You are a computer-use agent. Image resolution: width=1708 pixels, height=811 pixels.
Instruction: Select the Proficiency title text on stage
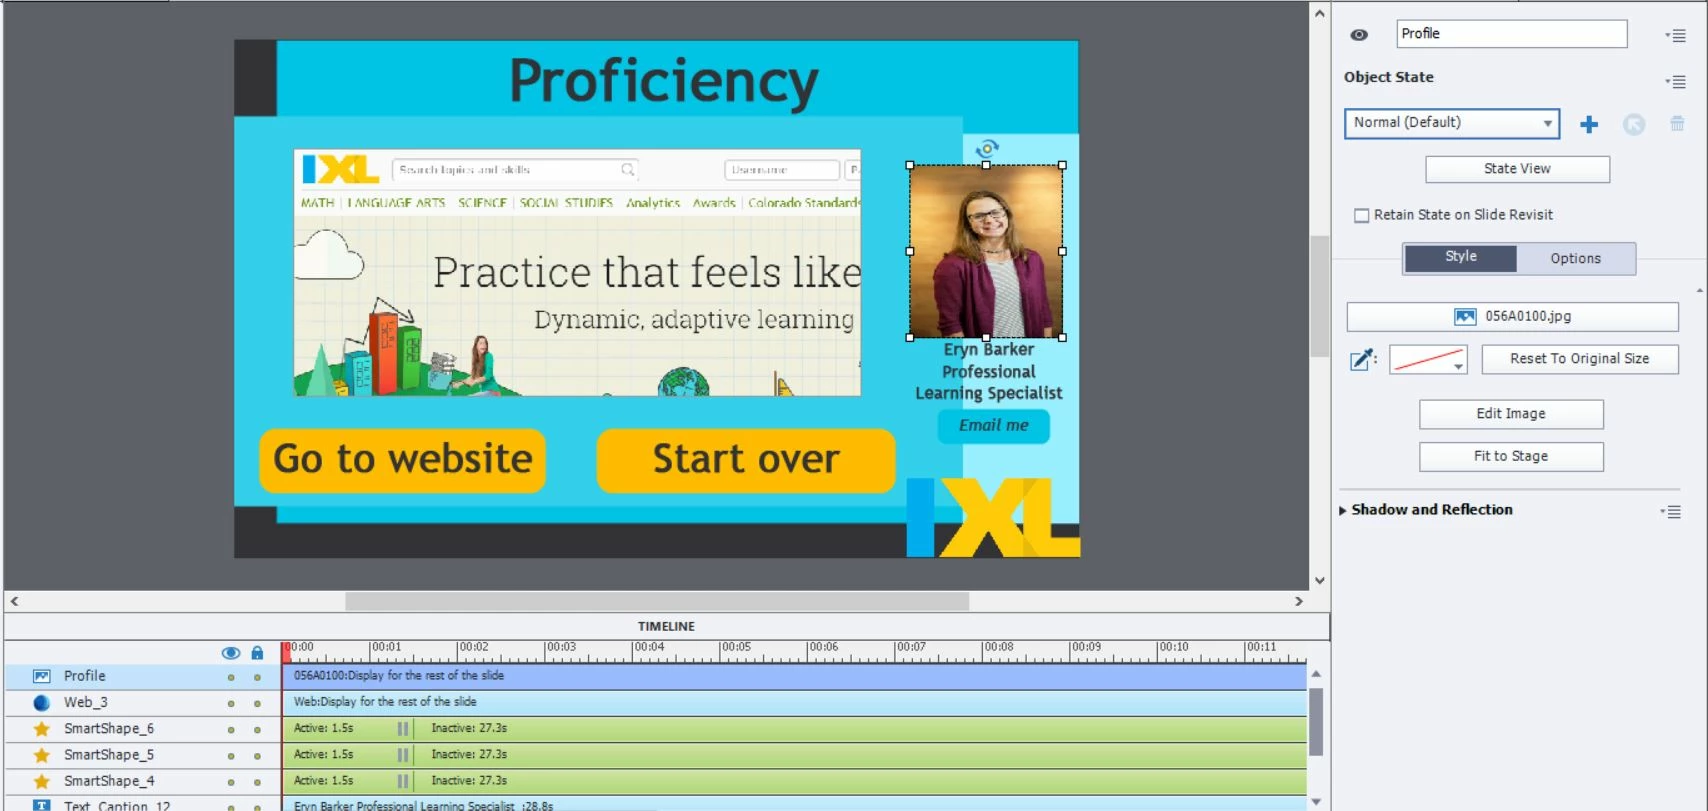click(x=664, y=81)
